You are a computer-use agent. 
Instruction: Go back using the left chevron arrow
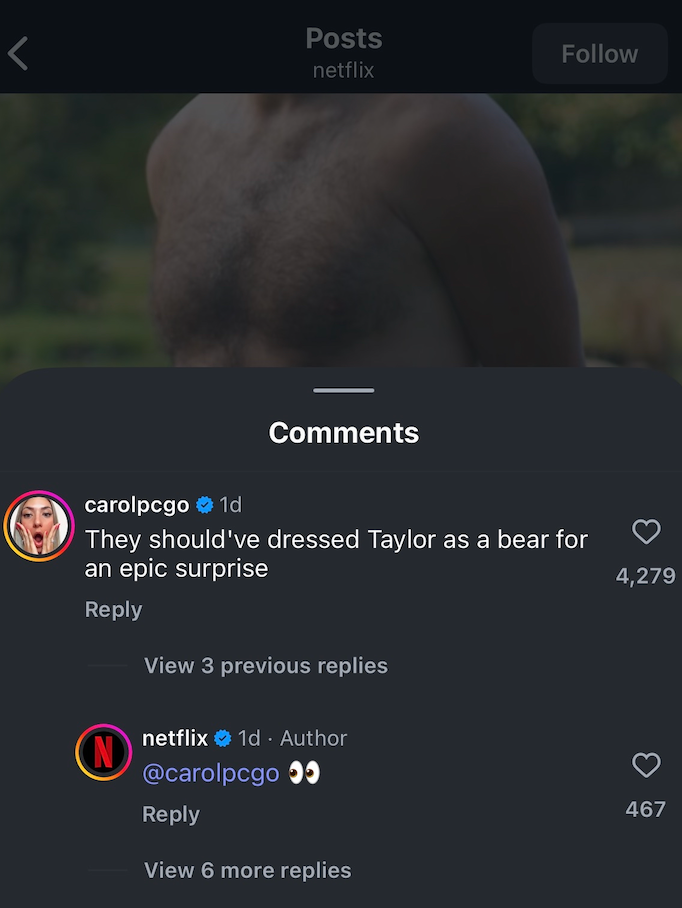click(18, 54)
